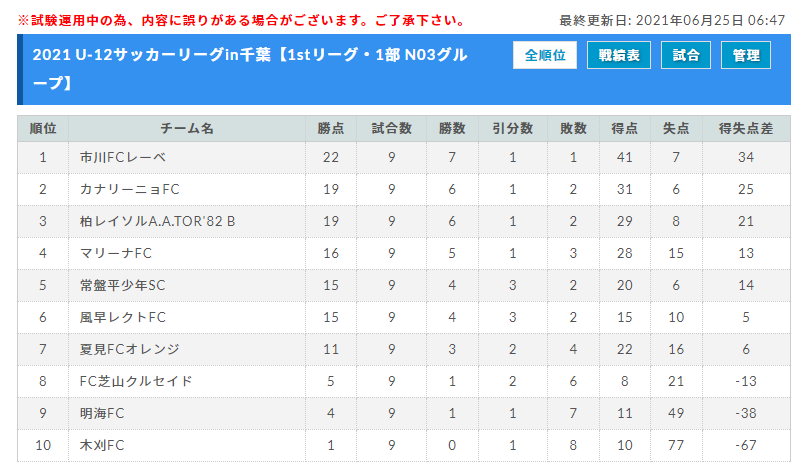
Task: Click the 得失点差 column header
Action: (x=746, y=128)
